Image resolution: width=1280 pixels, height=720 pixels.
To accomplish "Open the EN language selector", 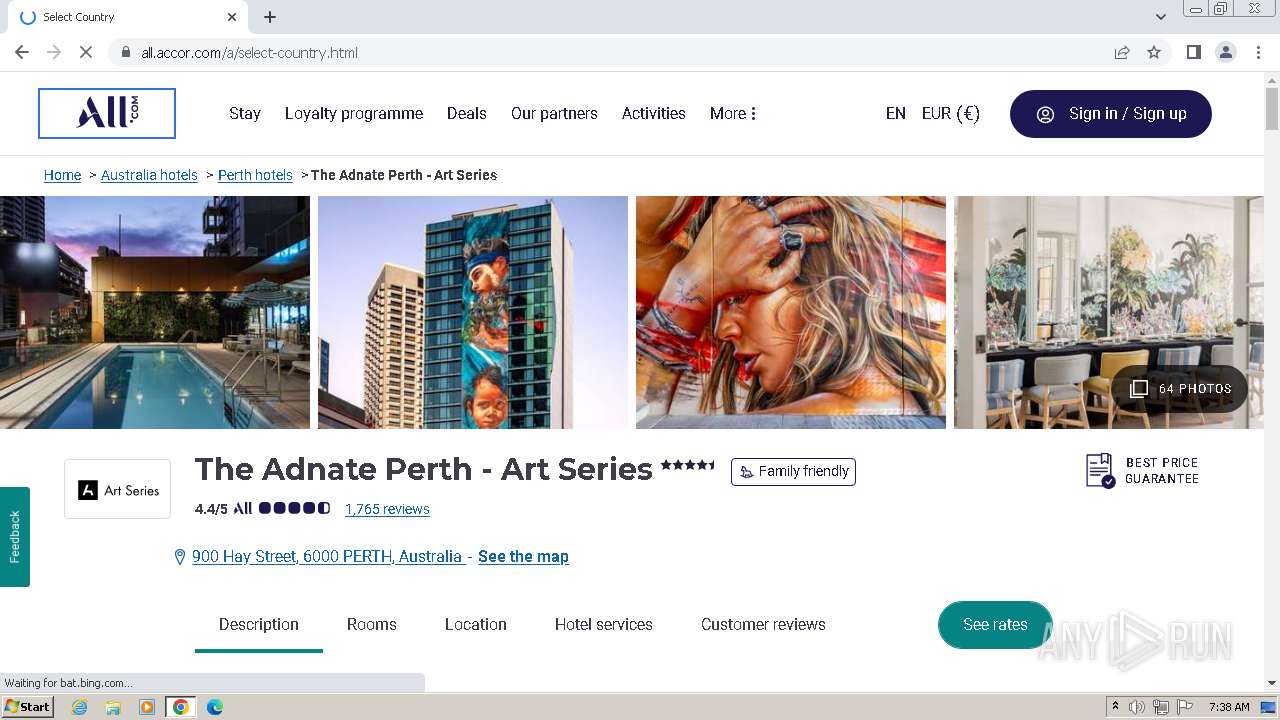I will (895, 113).
